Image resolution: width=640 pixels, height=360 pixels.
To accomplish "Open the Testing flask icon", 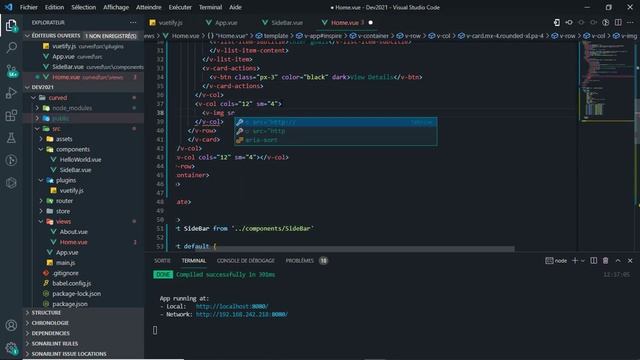I will coord(11,138).
